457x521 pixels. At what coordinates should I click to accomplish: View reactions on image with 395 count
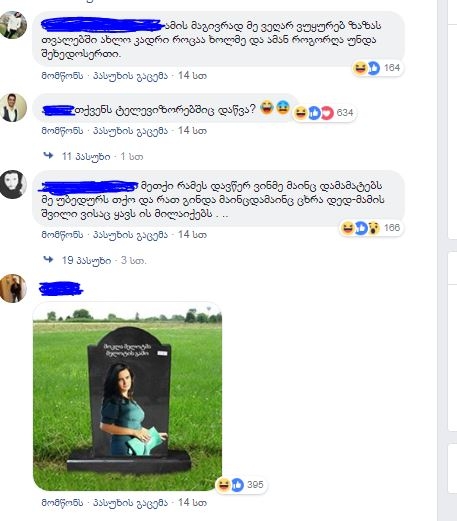pyautogui.click(x=240, y=485)
